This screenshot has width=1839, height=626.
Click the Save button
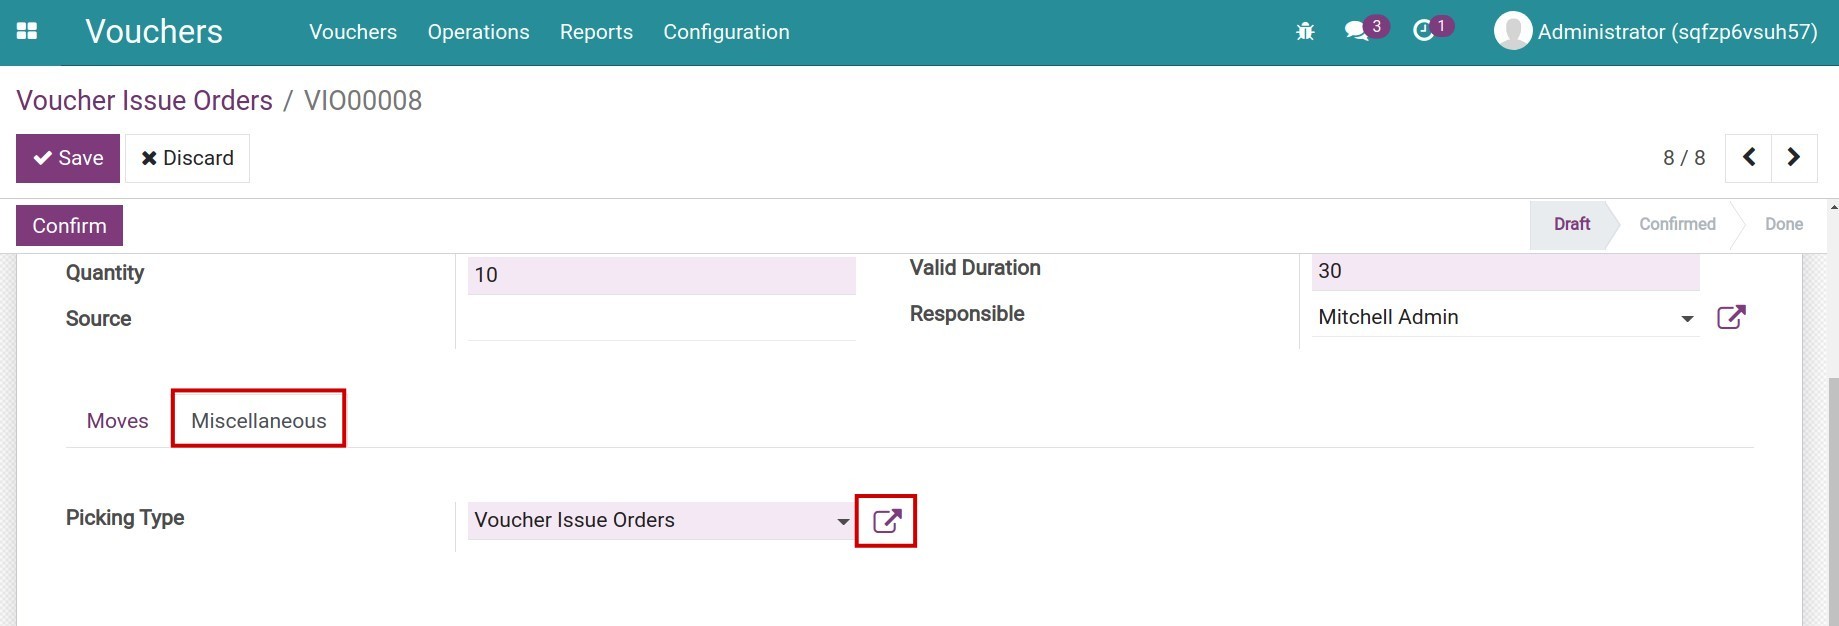click(68, 158)
